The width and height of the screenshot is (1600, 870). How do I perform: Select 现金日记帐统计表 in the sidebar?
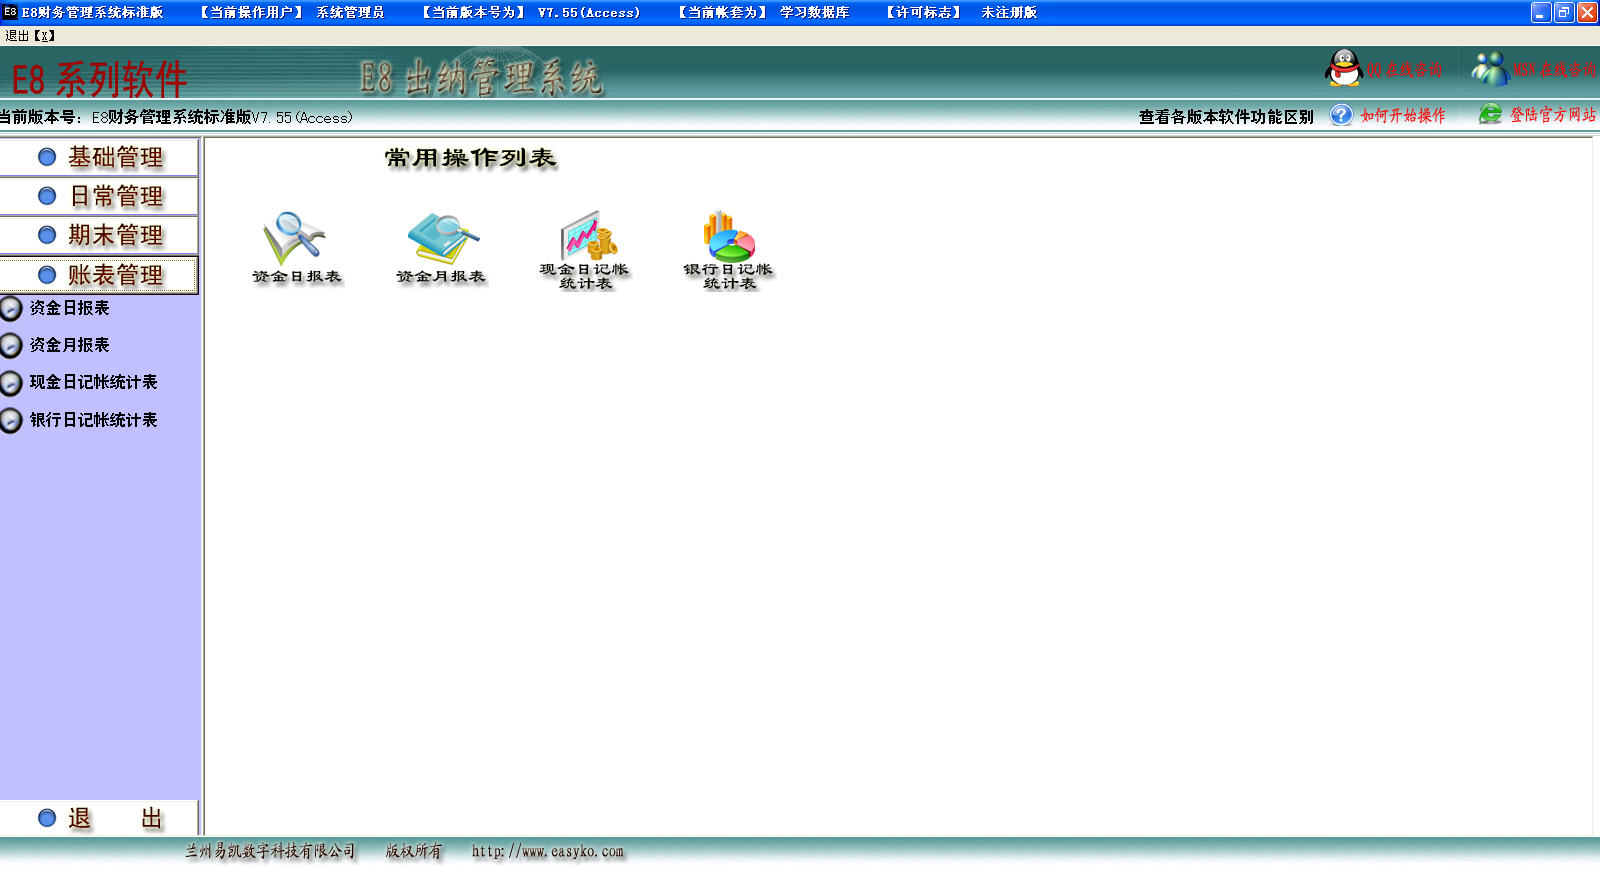[x=93, y=382]
